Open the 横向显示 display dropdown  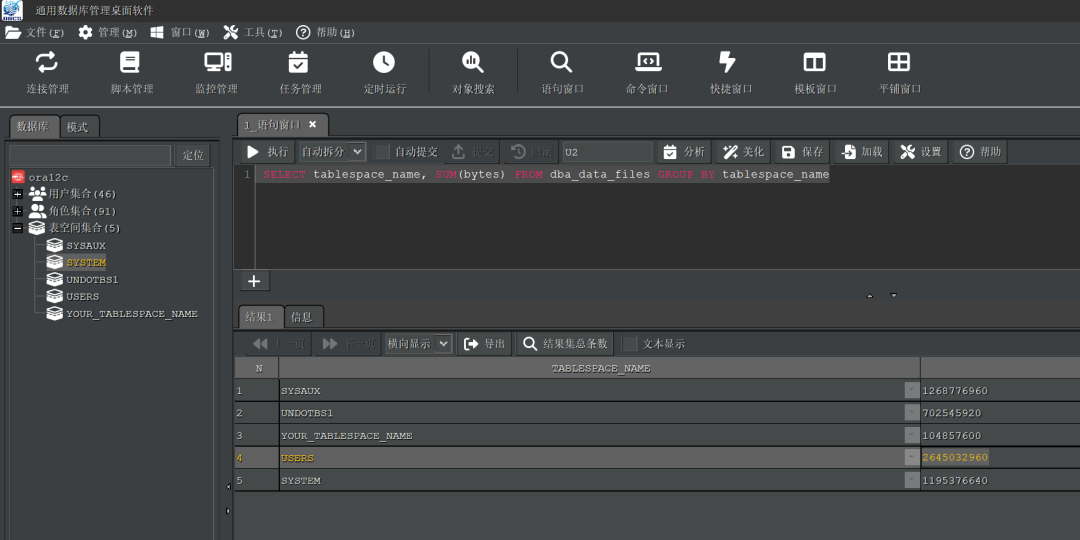click(x=419, y=343)
